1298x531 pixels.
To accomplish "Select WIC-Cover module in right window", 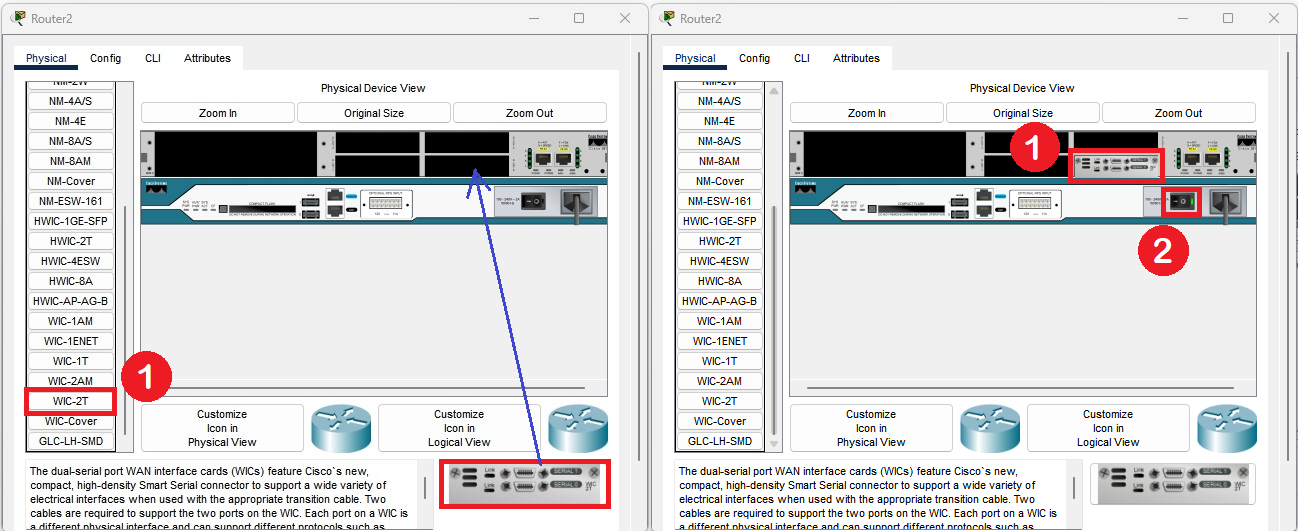I will (718, 421).
